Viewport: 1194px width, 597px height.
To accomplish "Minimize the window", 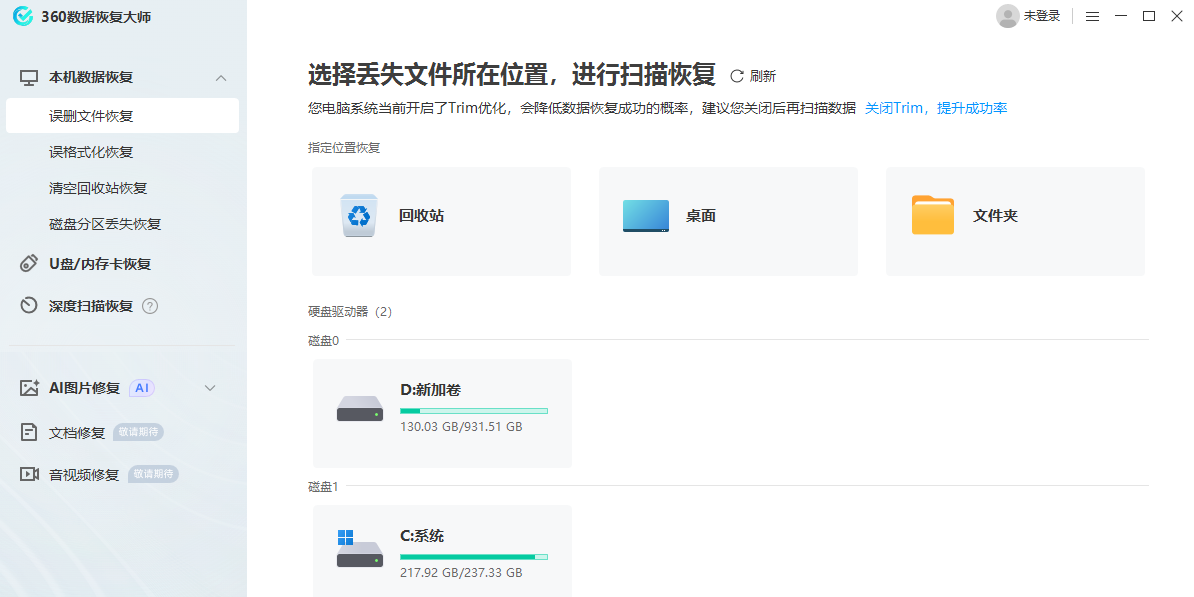I will (1120, 16).
